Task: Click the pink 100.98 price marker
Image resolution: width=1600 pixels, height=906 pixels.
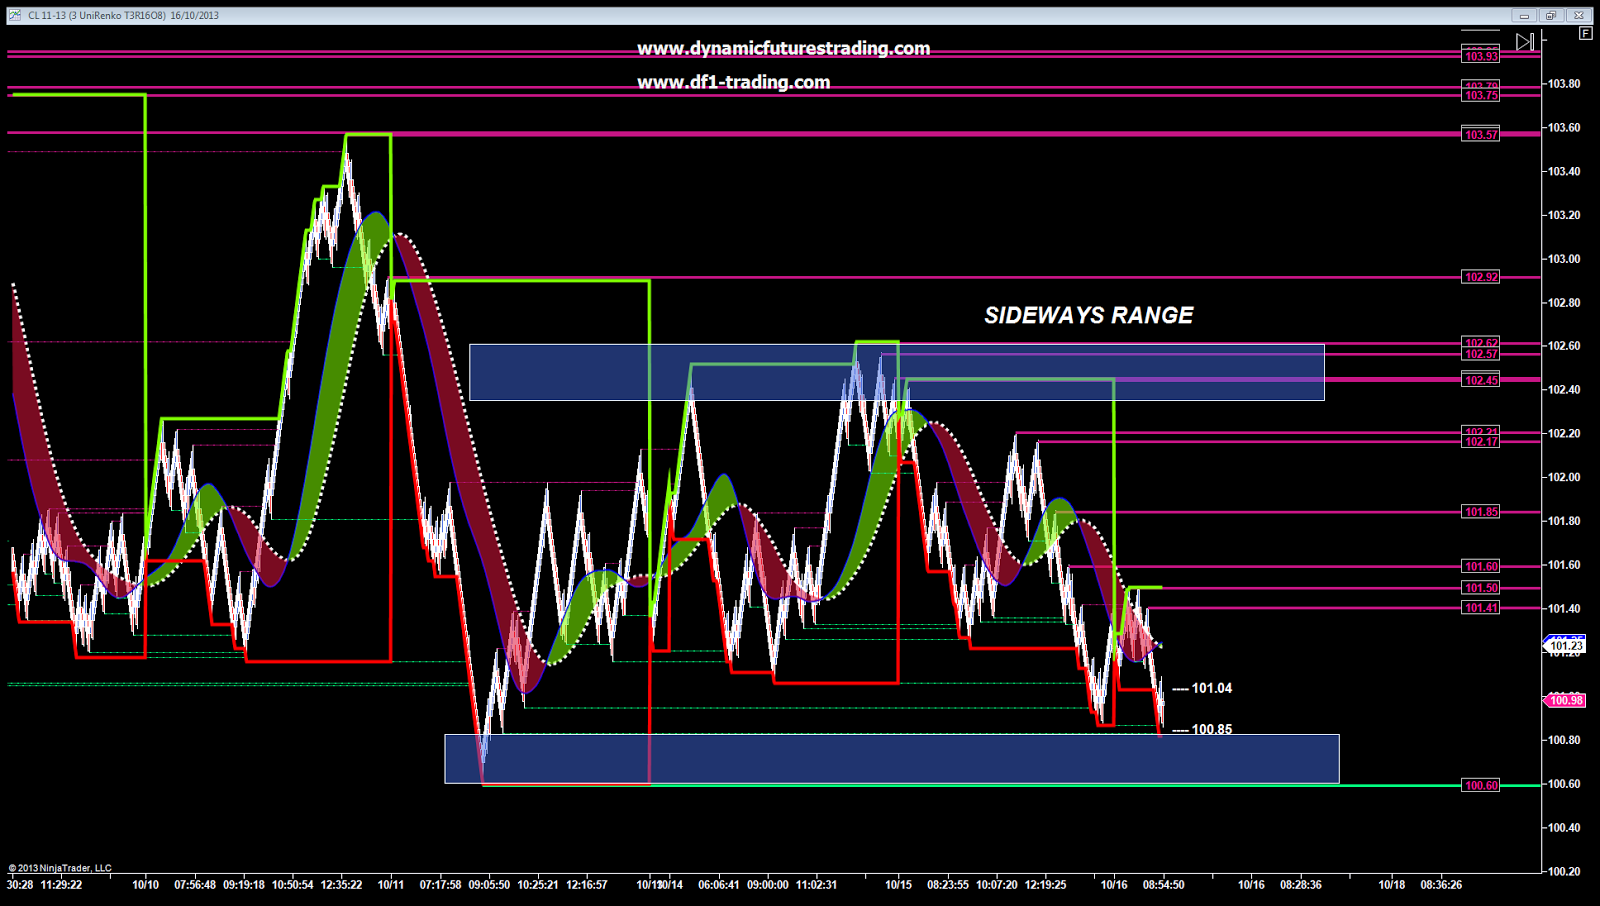Action: 1566,700
